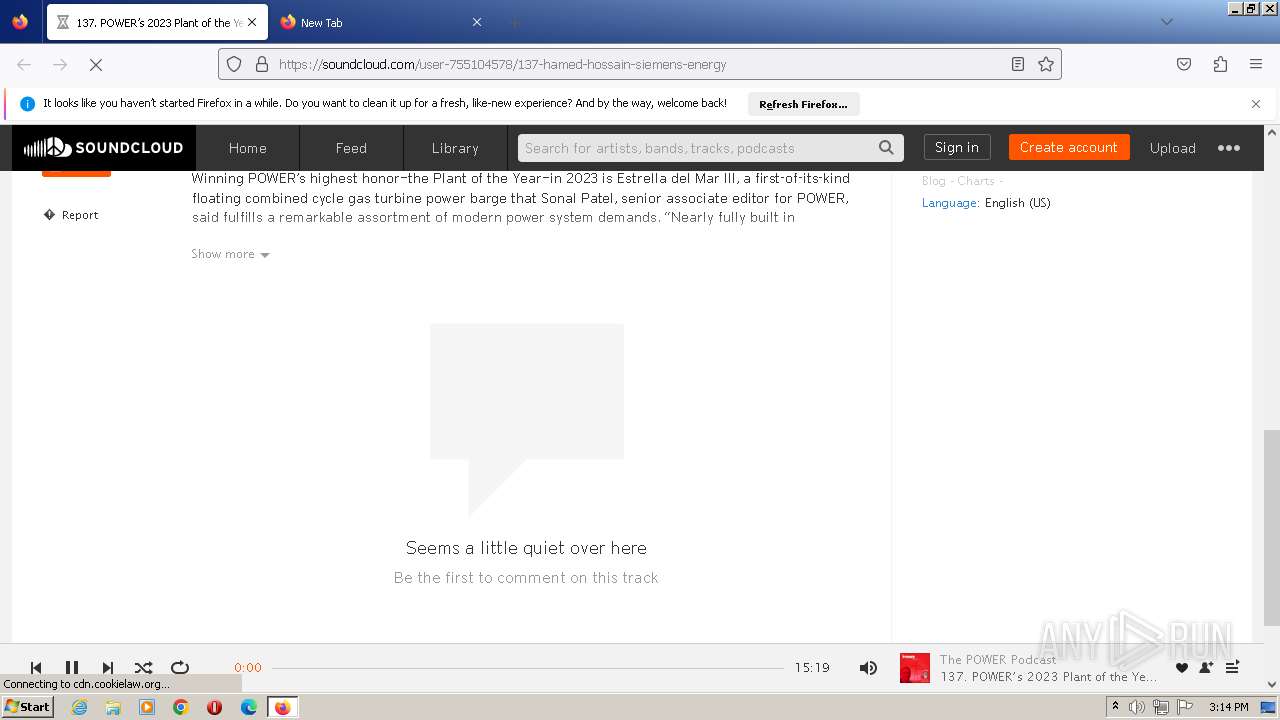
Task: Launch Opera from the taskbar
Action: pyautogui.click(x=214, y=707)
